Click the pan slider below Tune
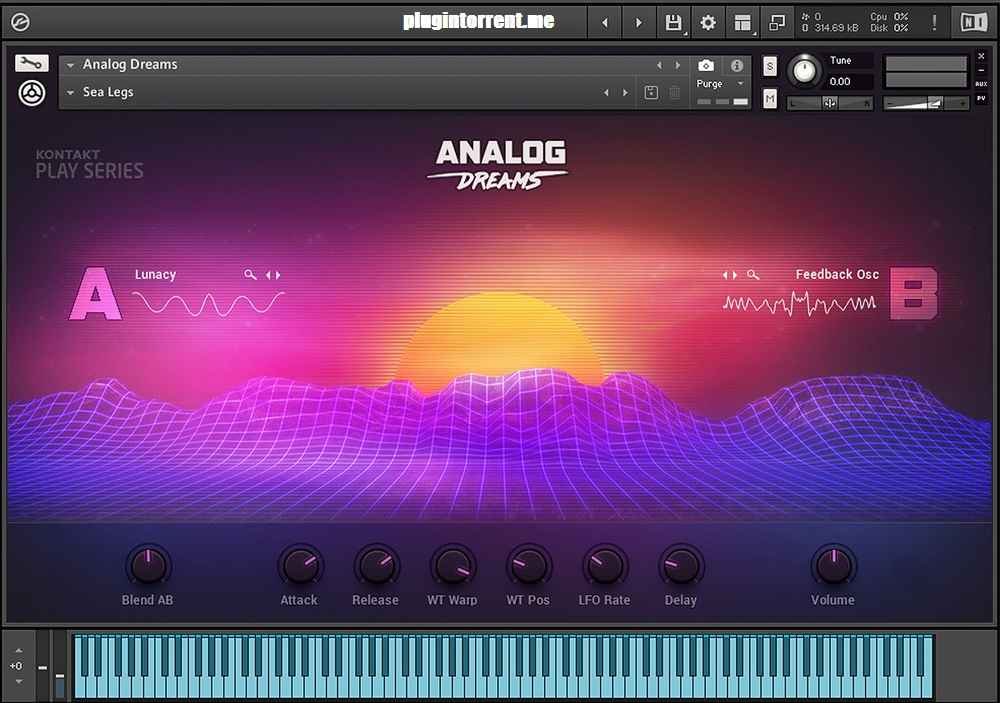The image size is (1000, 703). [830, 103]
